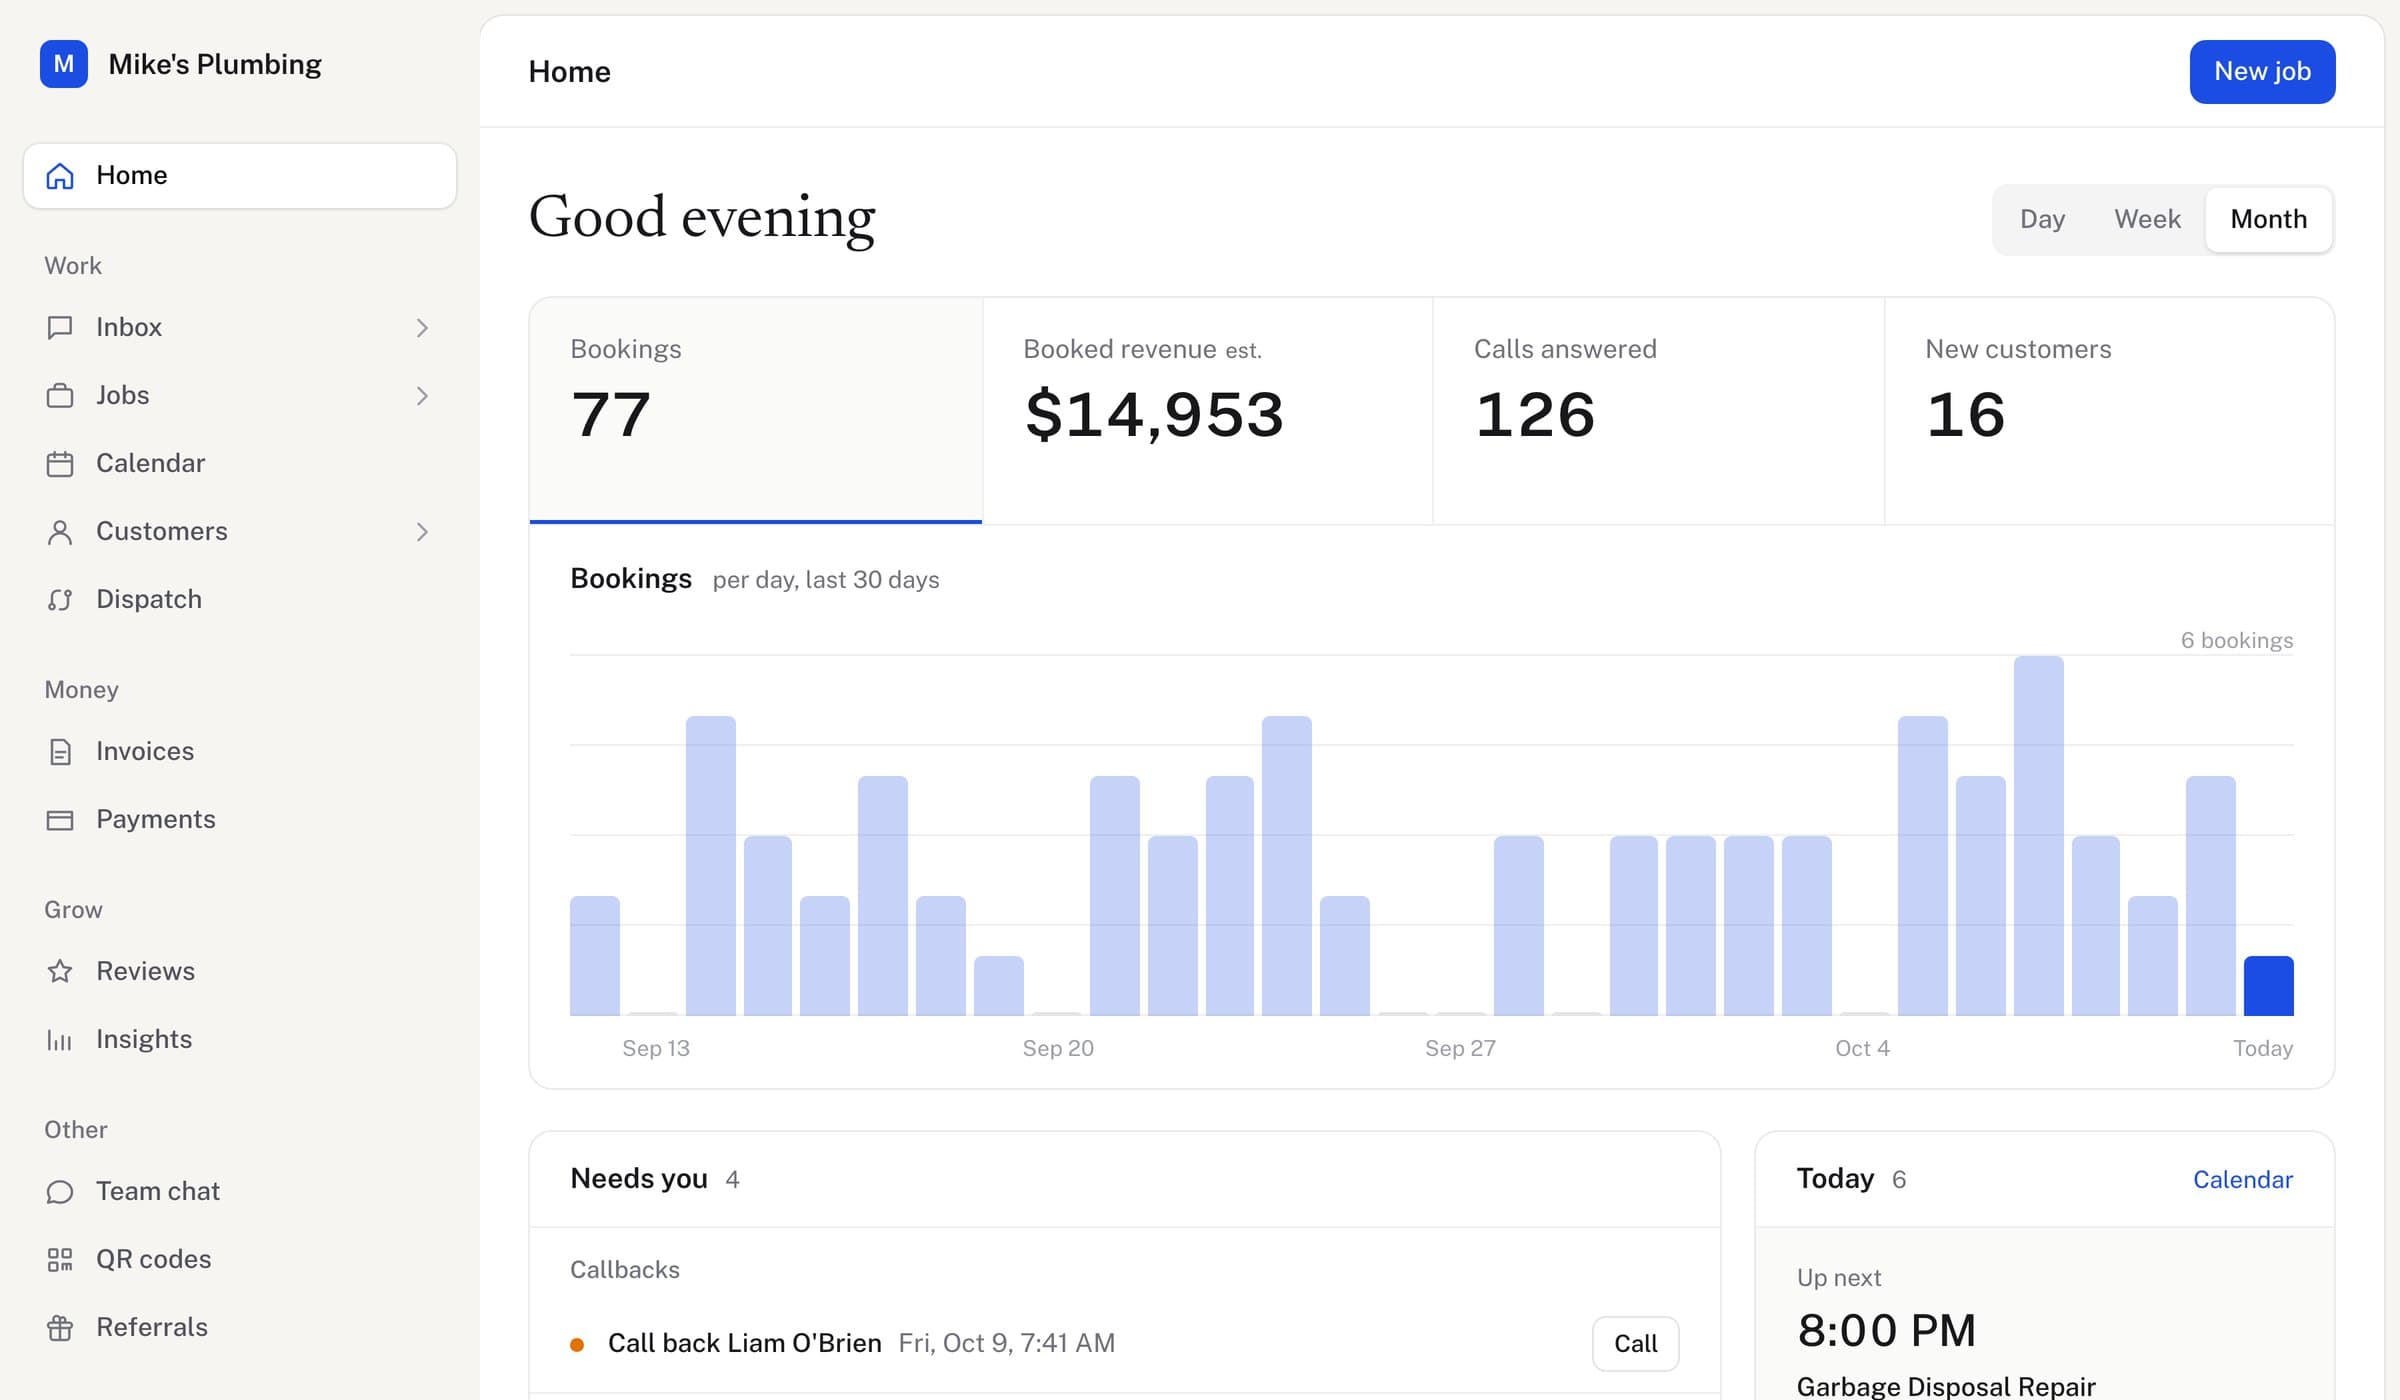2400x1400 pixels.
Task: Open the Calendar link in Today card
Action: [2243, 1180]
